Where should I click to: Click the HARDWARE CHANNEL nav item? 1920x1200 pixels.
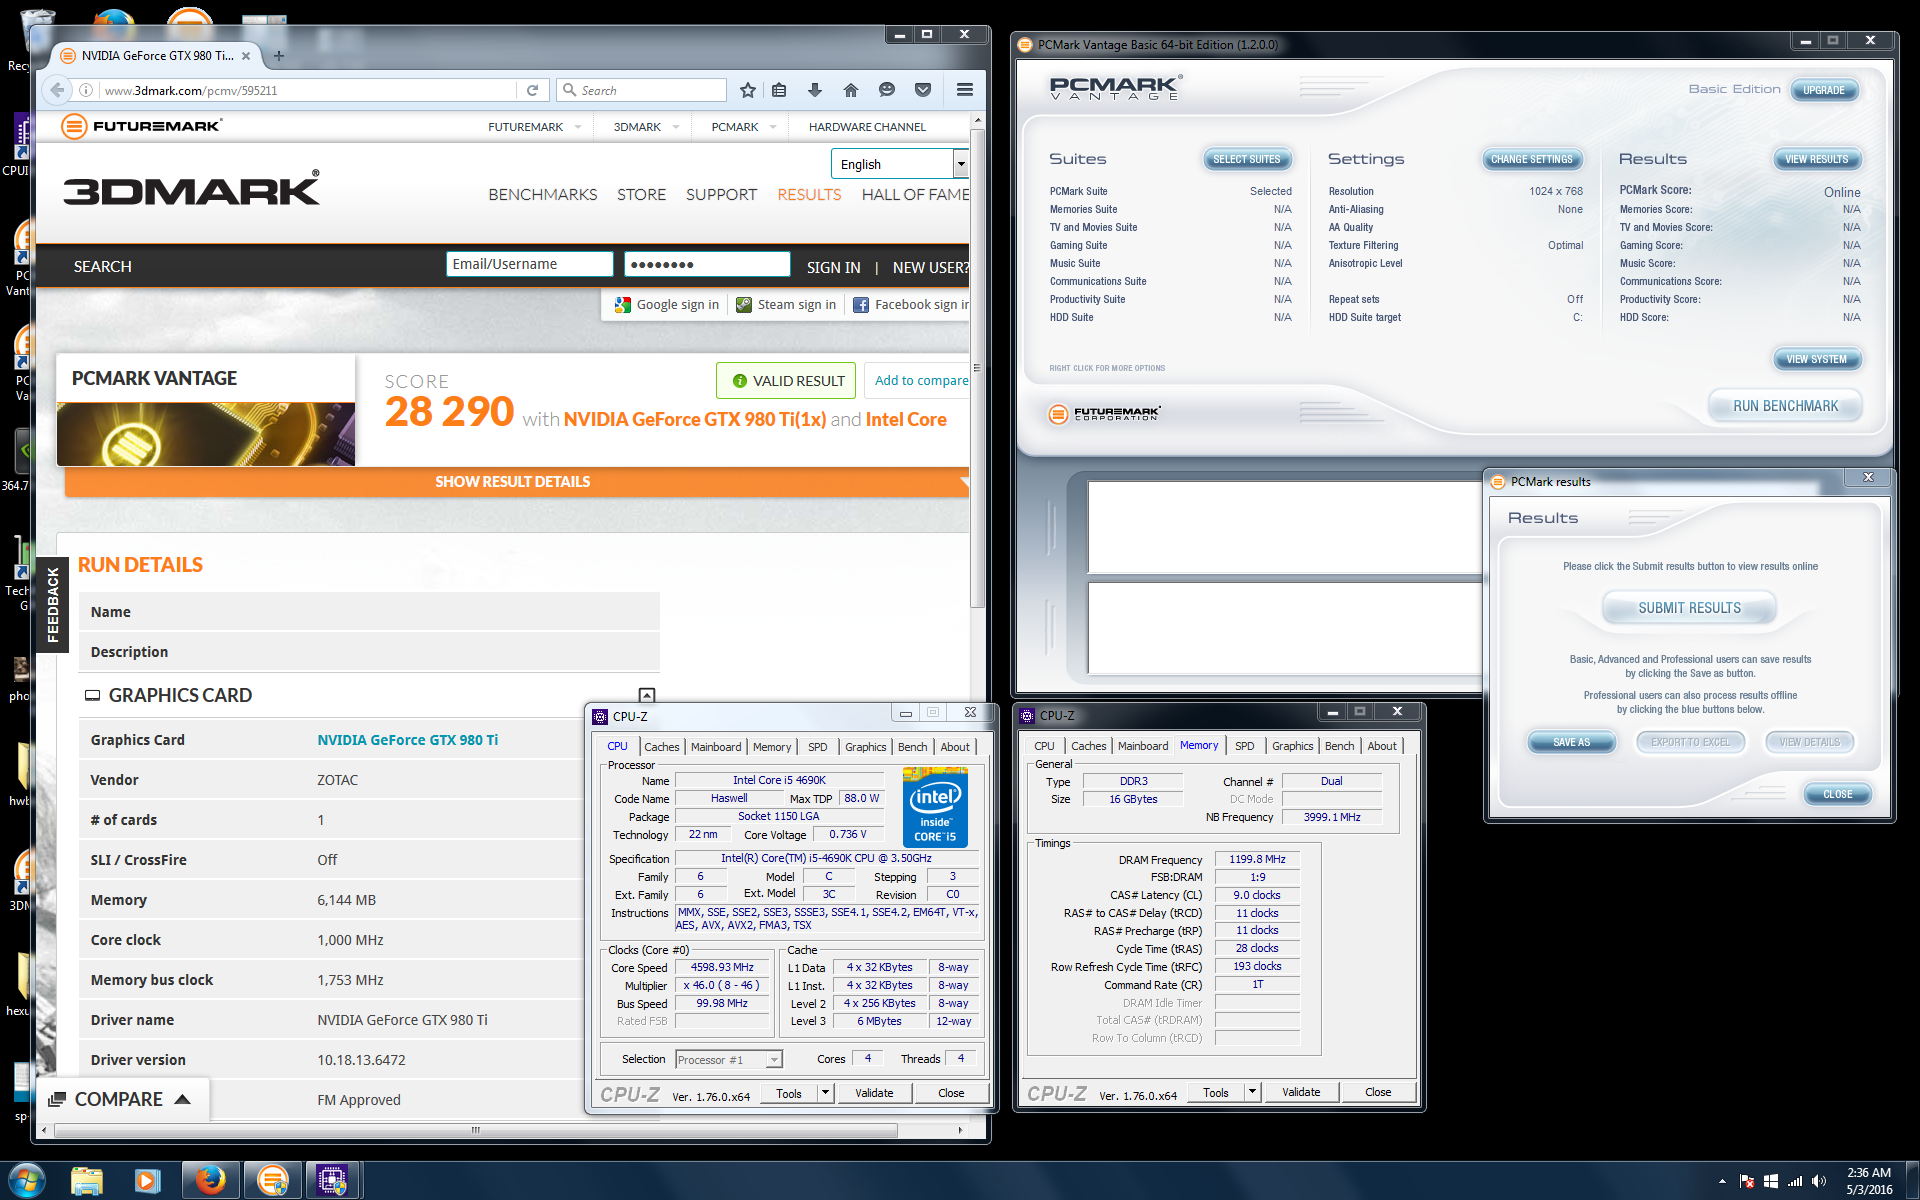tap(867, 127)
